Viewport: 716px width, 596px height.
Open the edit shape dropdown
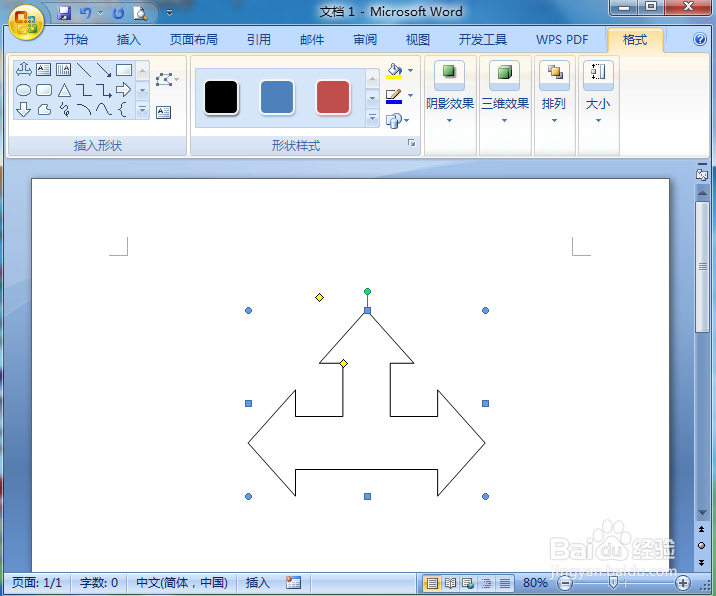click(x=167, y=80)
